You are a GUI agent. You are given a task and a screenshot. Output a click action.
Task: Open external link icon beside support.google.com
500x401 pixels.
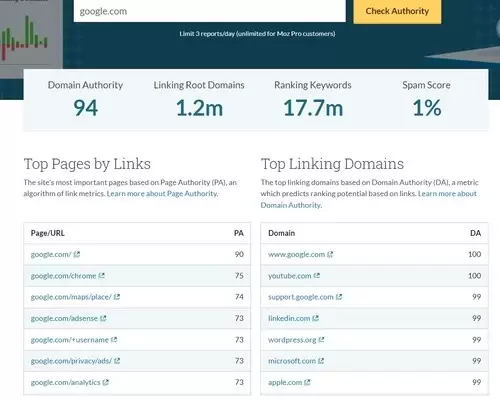(339, 297)
